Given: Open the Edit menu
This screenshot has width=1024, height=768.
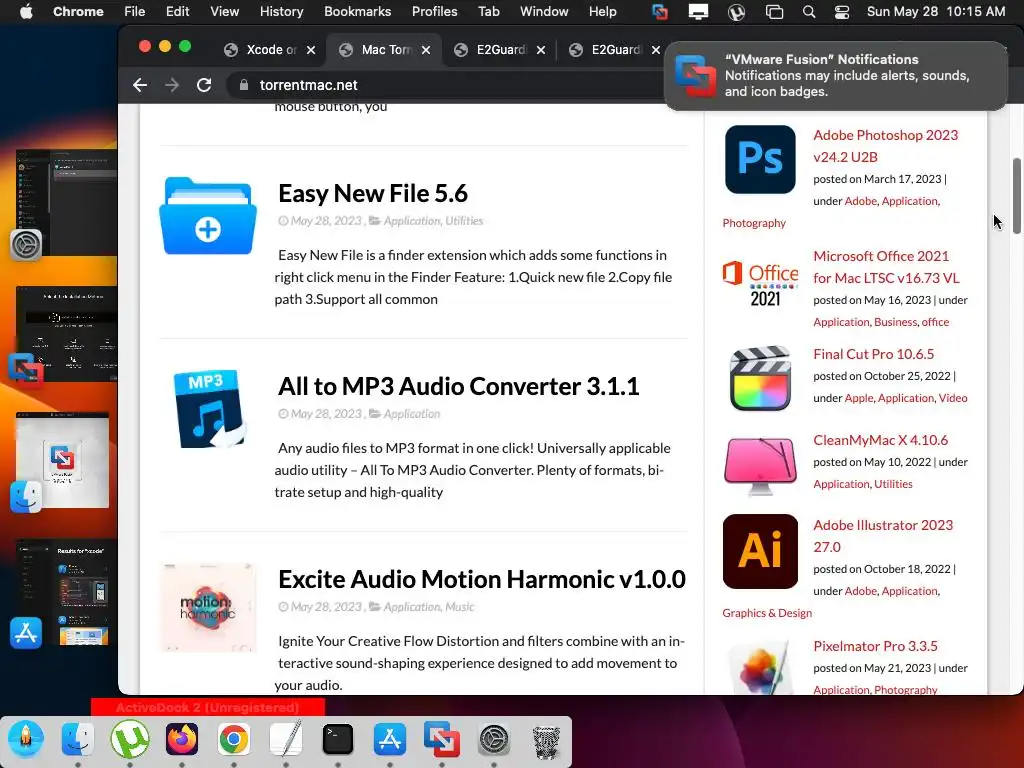Looking at the screenshot, I should pyautogui.click(x=177, y=11).
